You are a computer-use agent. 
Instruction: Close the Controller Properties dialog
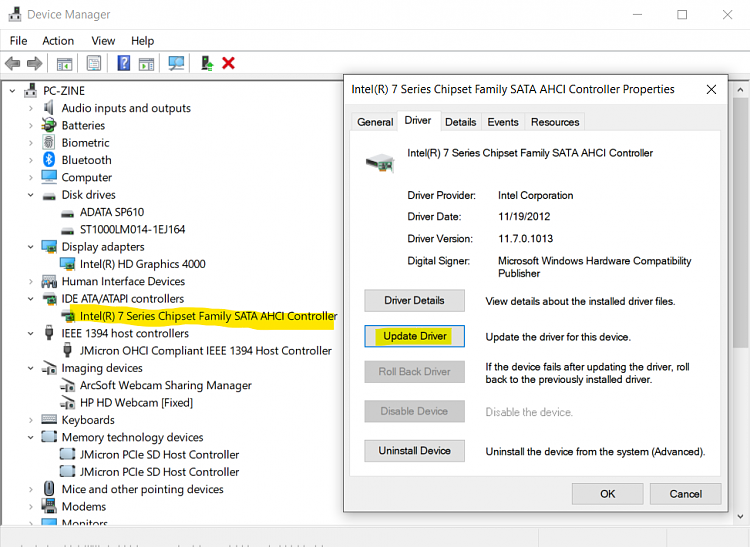711,89
